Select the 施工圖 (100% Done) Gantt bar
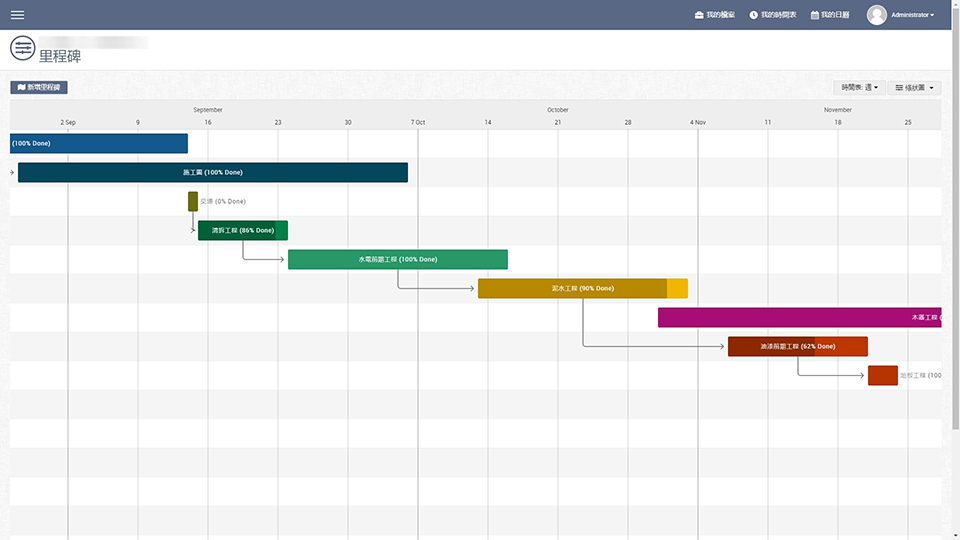 pos(212,172)
